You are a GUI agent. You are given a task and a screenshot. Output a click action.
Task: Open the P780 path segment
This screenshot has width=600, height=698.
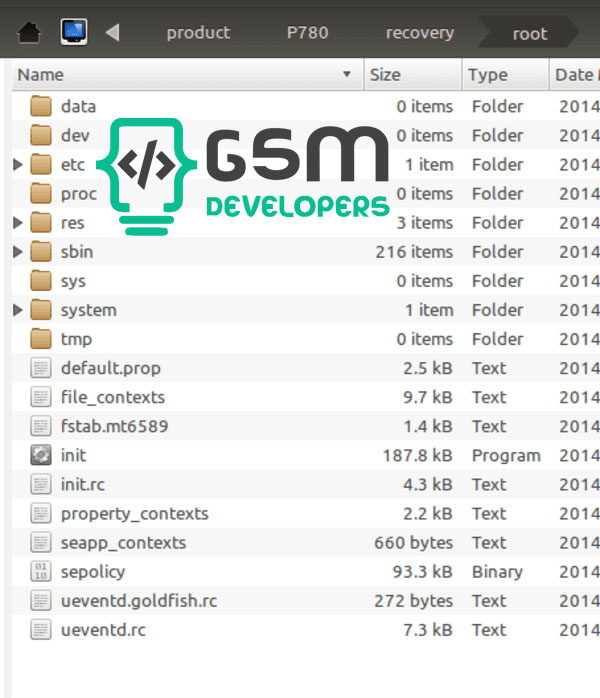pyautogui.click(x=308, y=32)
